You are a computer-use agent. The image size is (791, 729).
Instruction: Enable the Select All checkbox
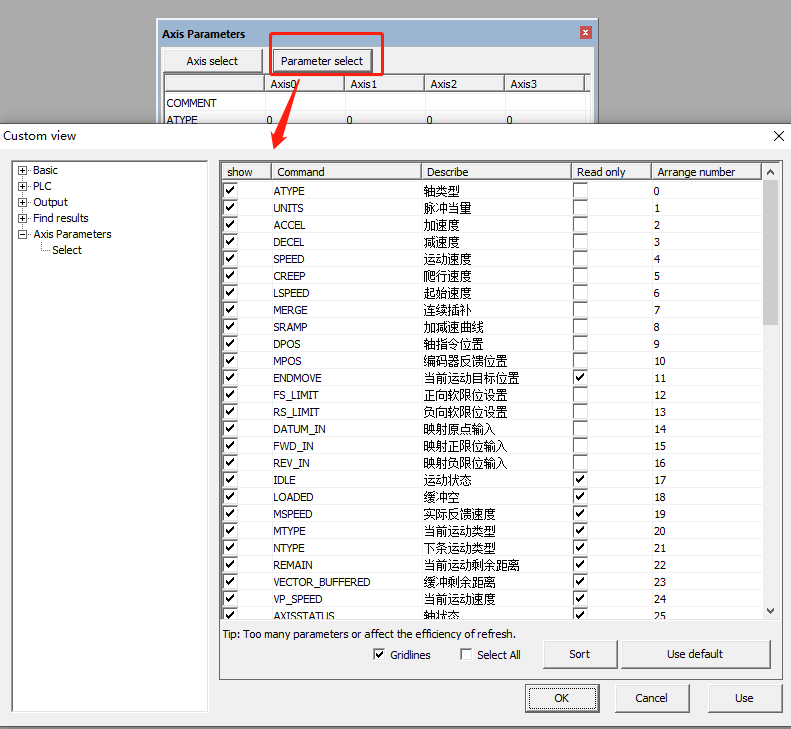coord(466,655)
